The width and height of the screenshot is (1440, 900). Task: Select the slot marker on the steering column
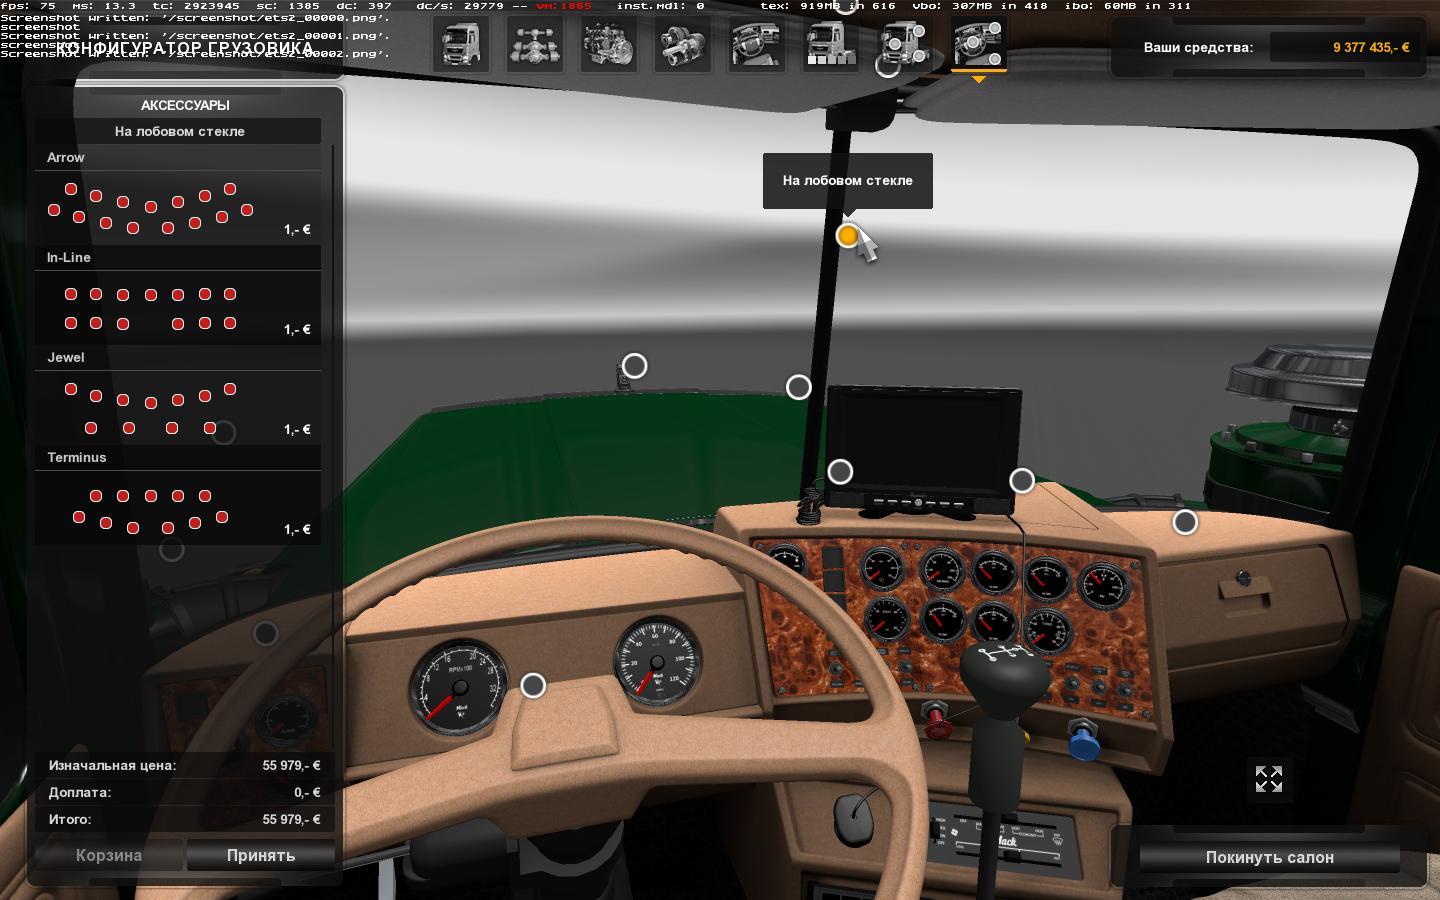tap(533, 685)
